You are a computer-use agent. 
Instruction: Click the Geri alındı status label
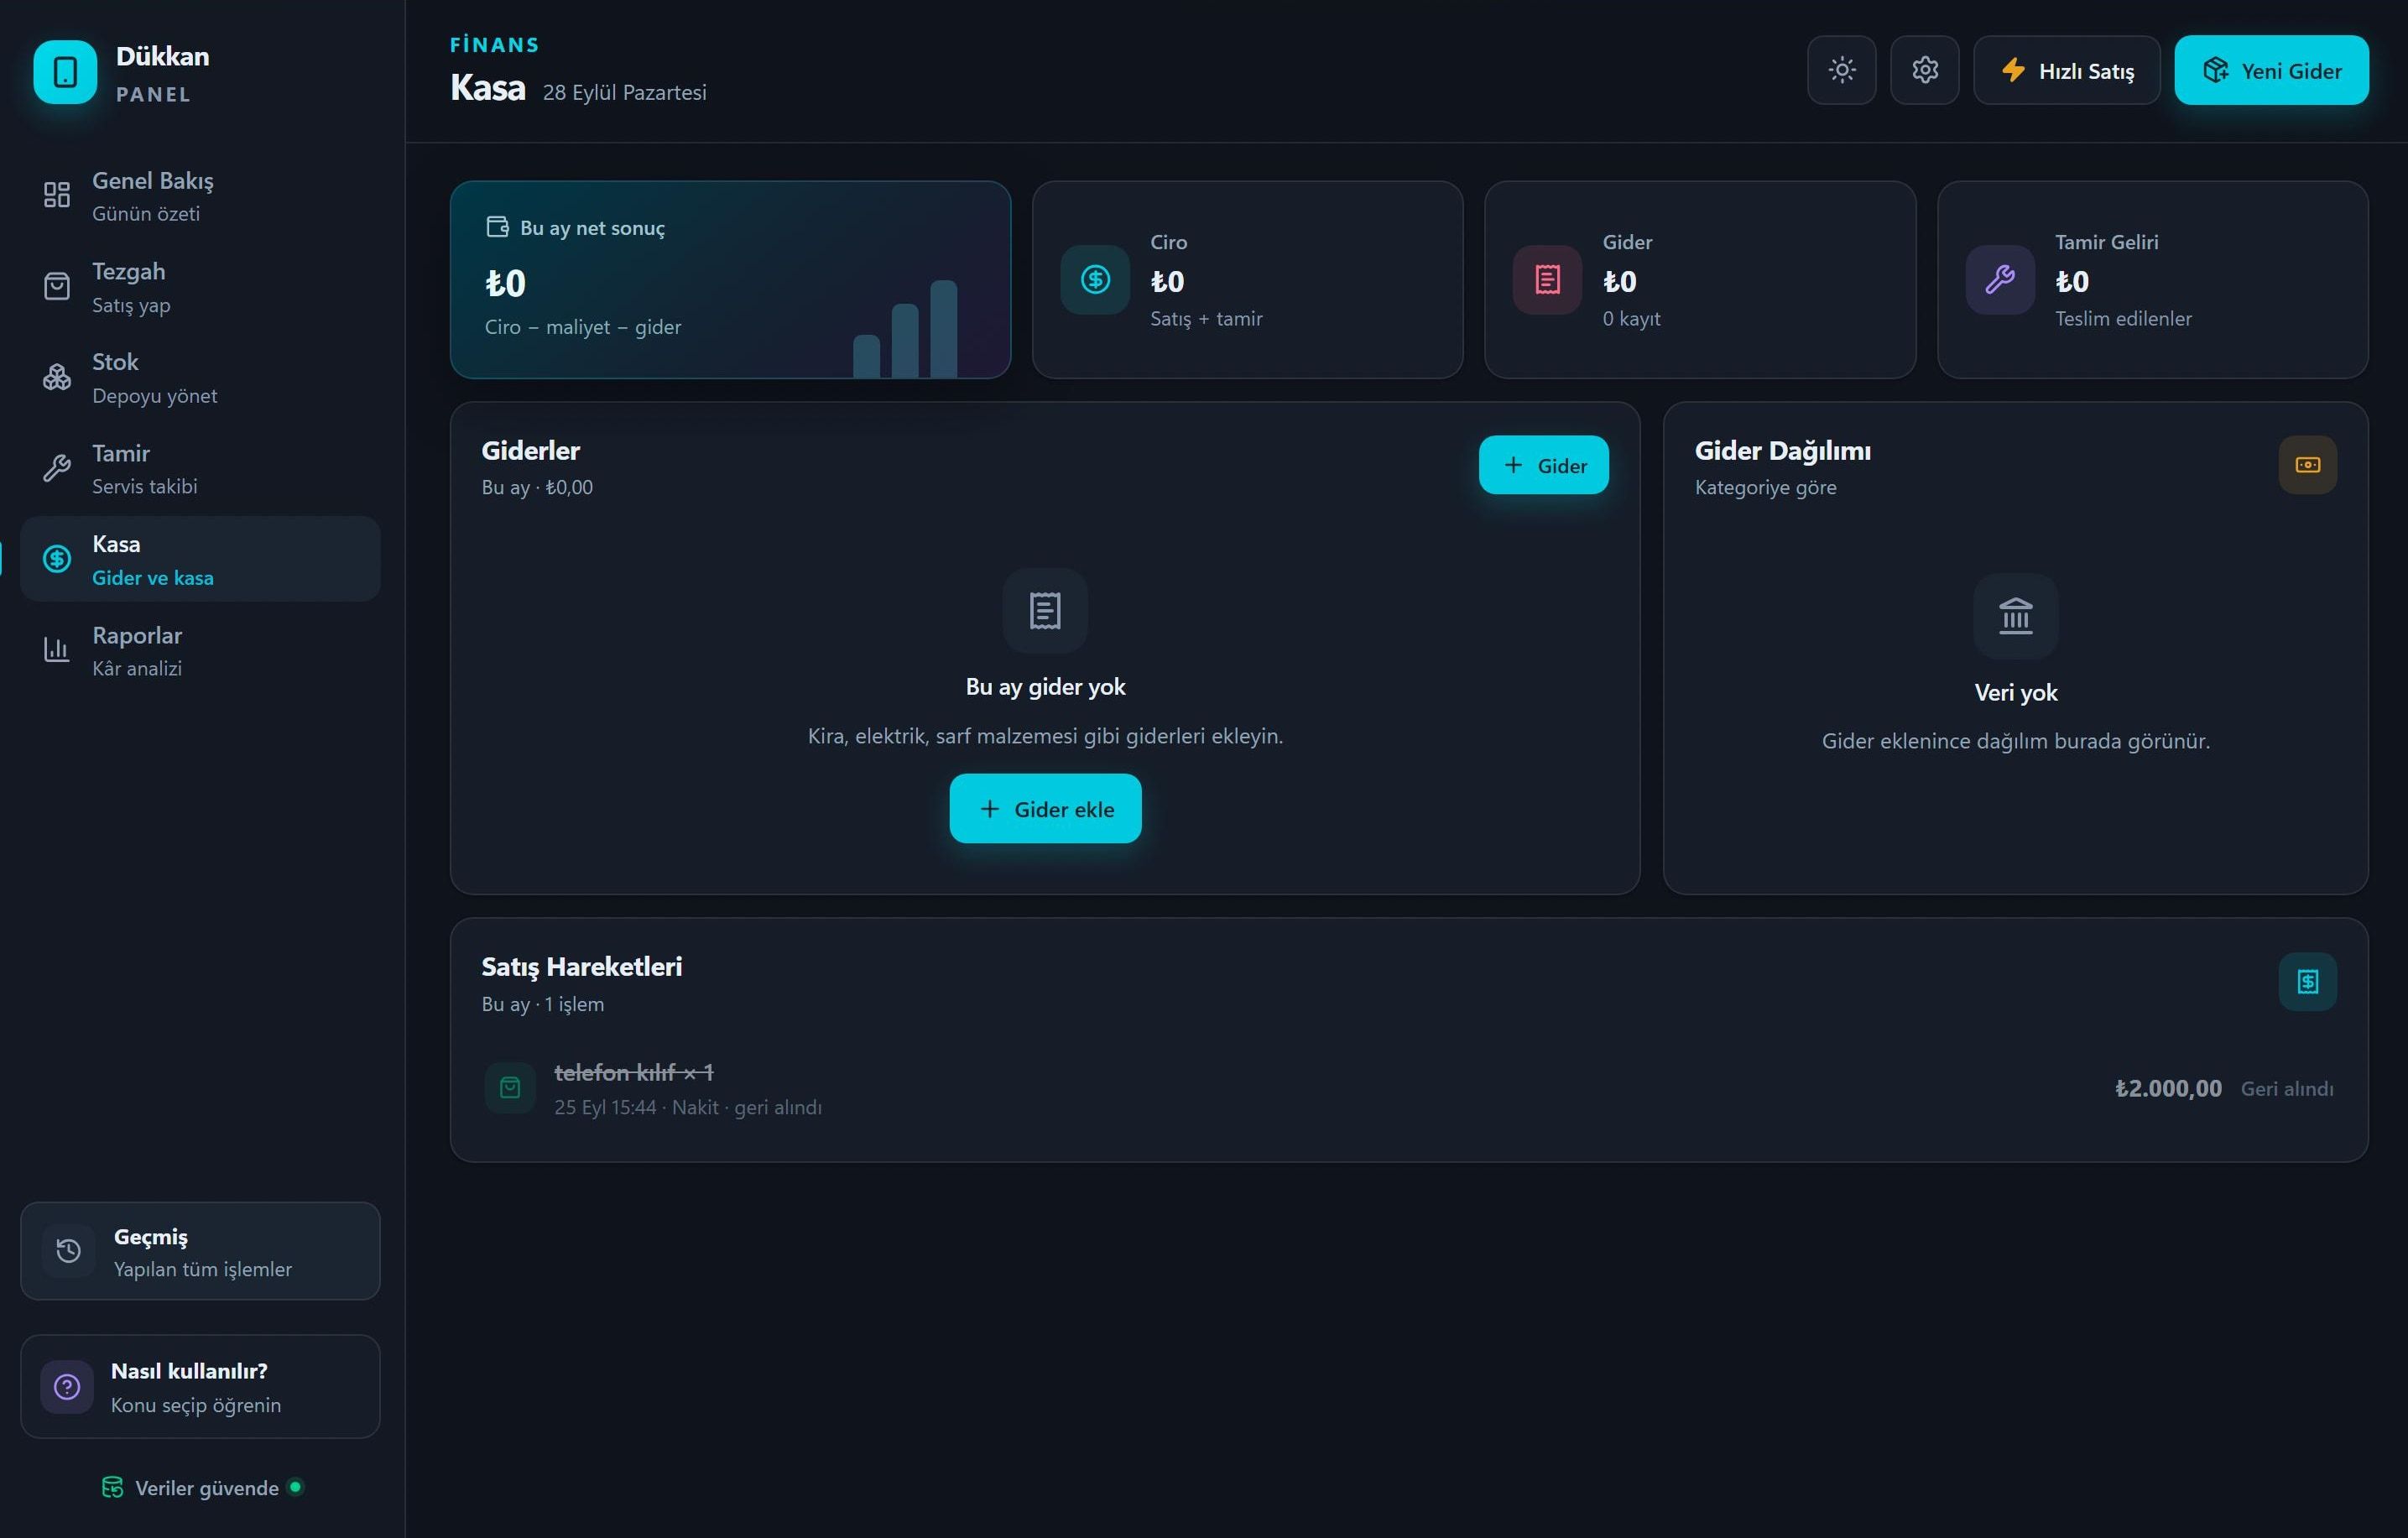[x=2287, y=1088]
